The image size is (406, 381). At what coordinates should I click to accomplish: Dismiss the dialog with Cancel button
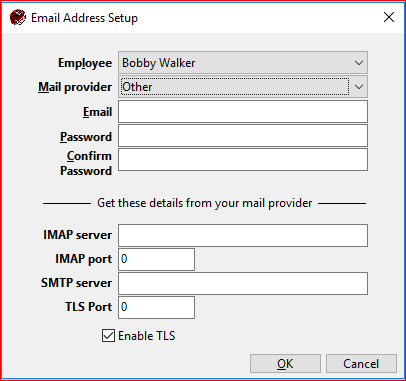[361, 364]
